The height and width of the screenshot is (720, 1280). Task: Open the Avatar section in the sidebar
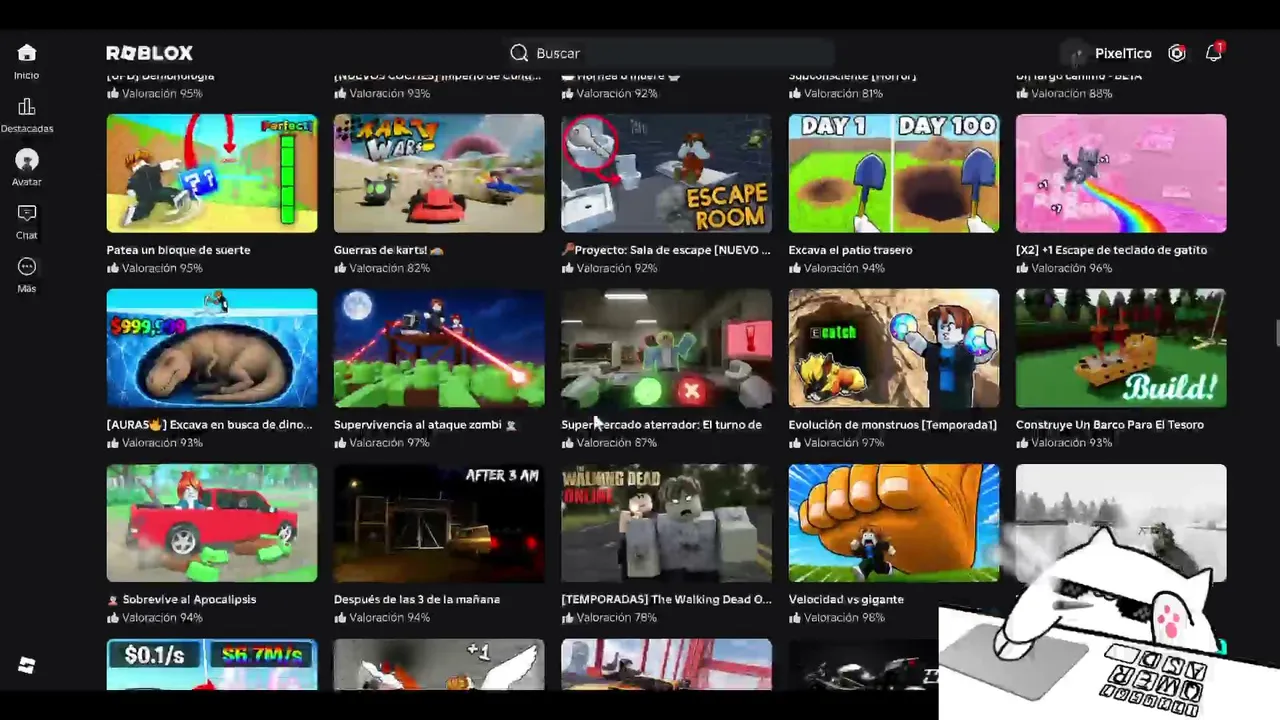pos(27,167)
